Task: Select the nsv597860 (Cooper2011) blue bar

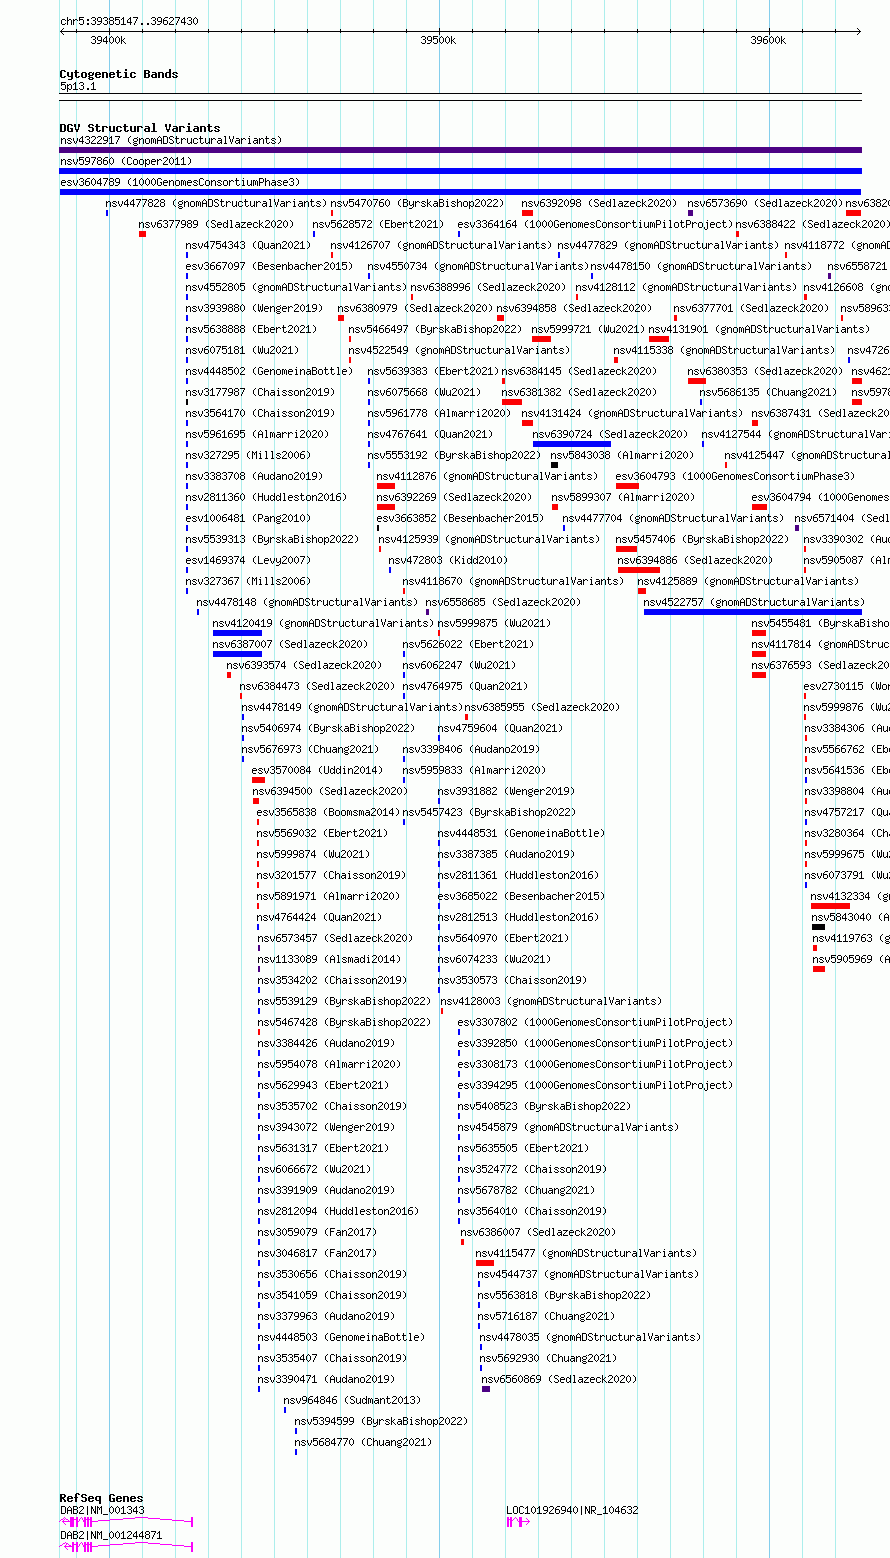Action: point(460,171)
